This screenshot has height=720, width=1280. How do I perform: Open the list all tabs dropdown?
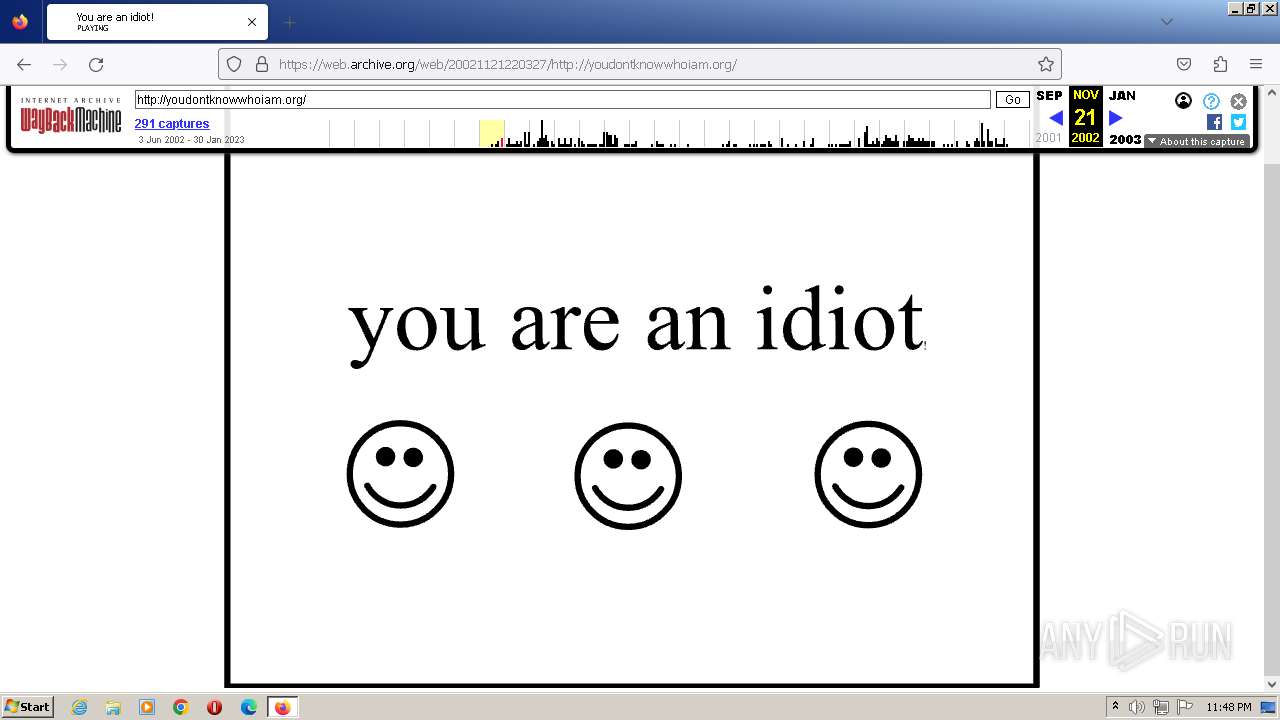[x=1167, y=21]
